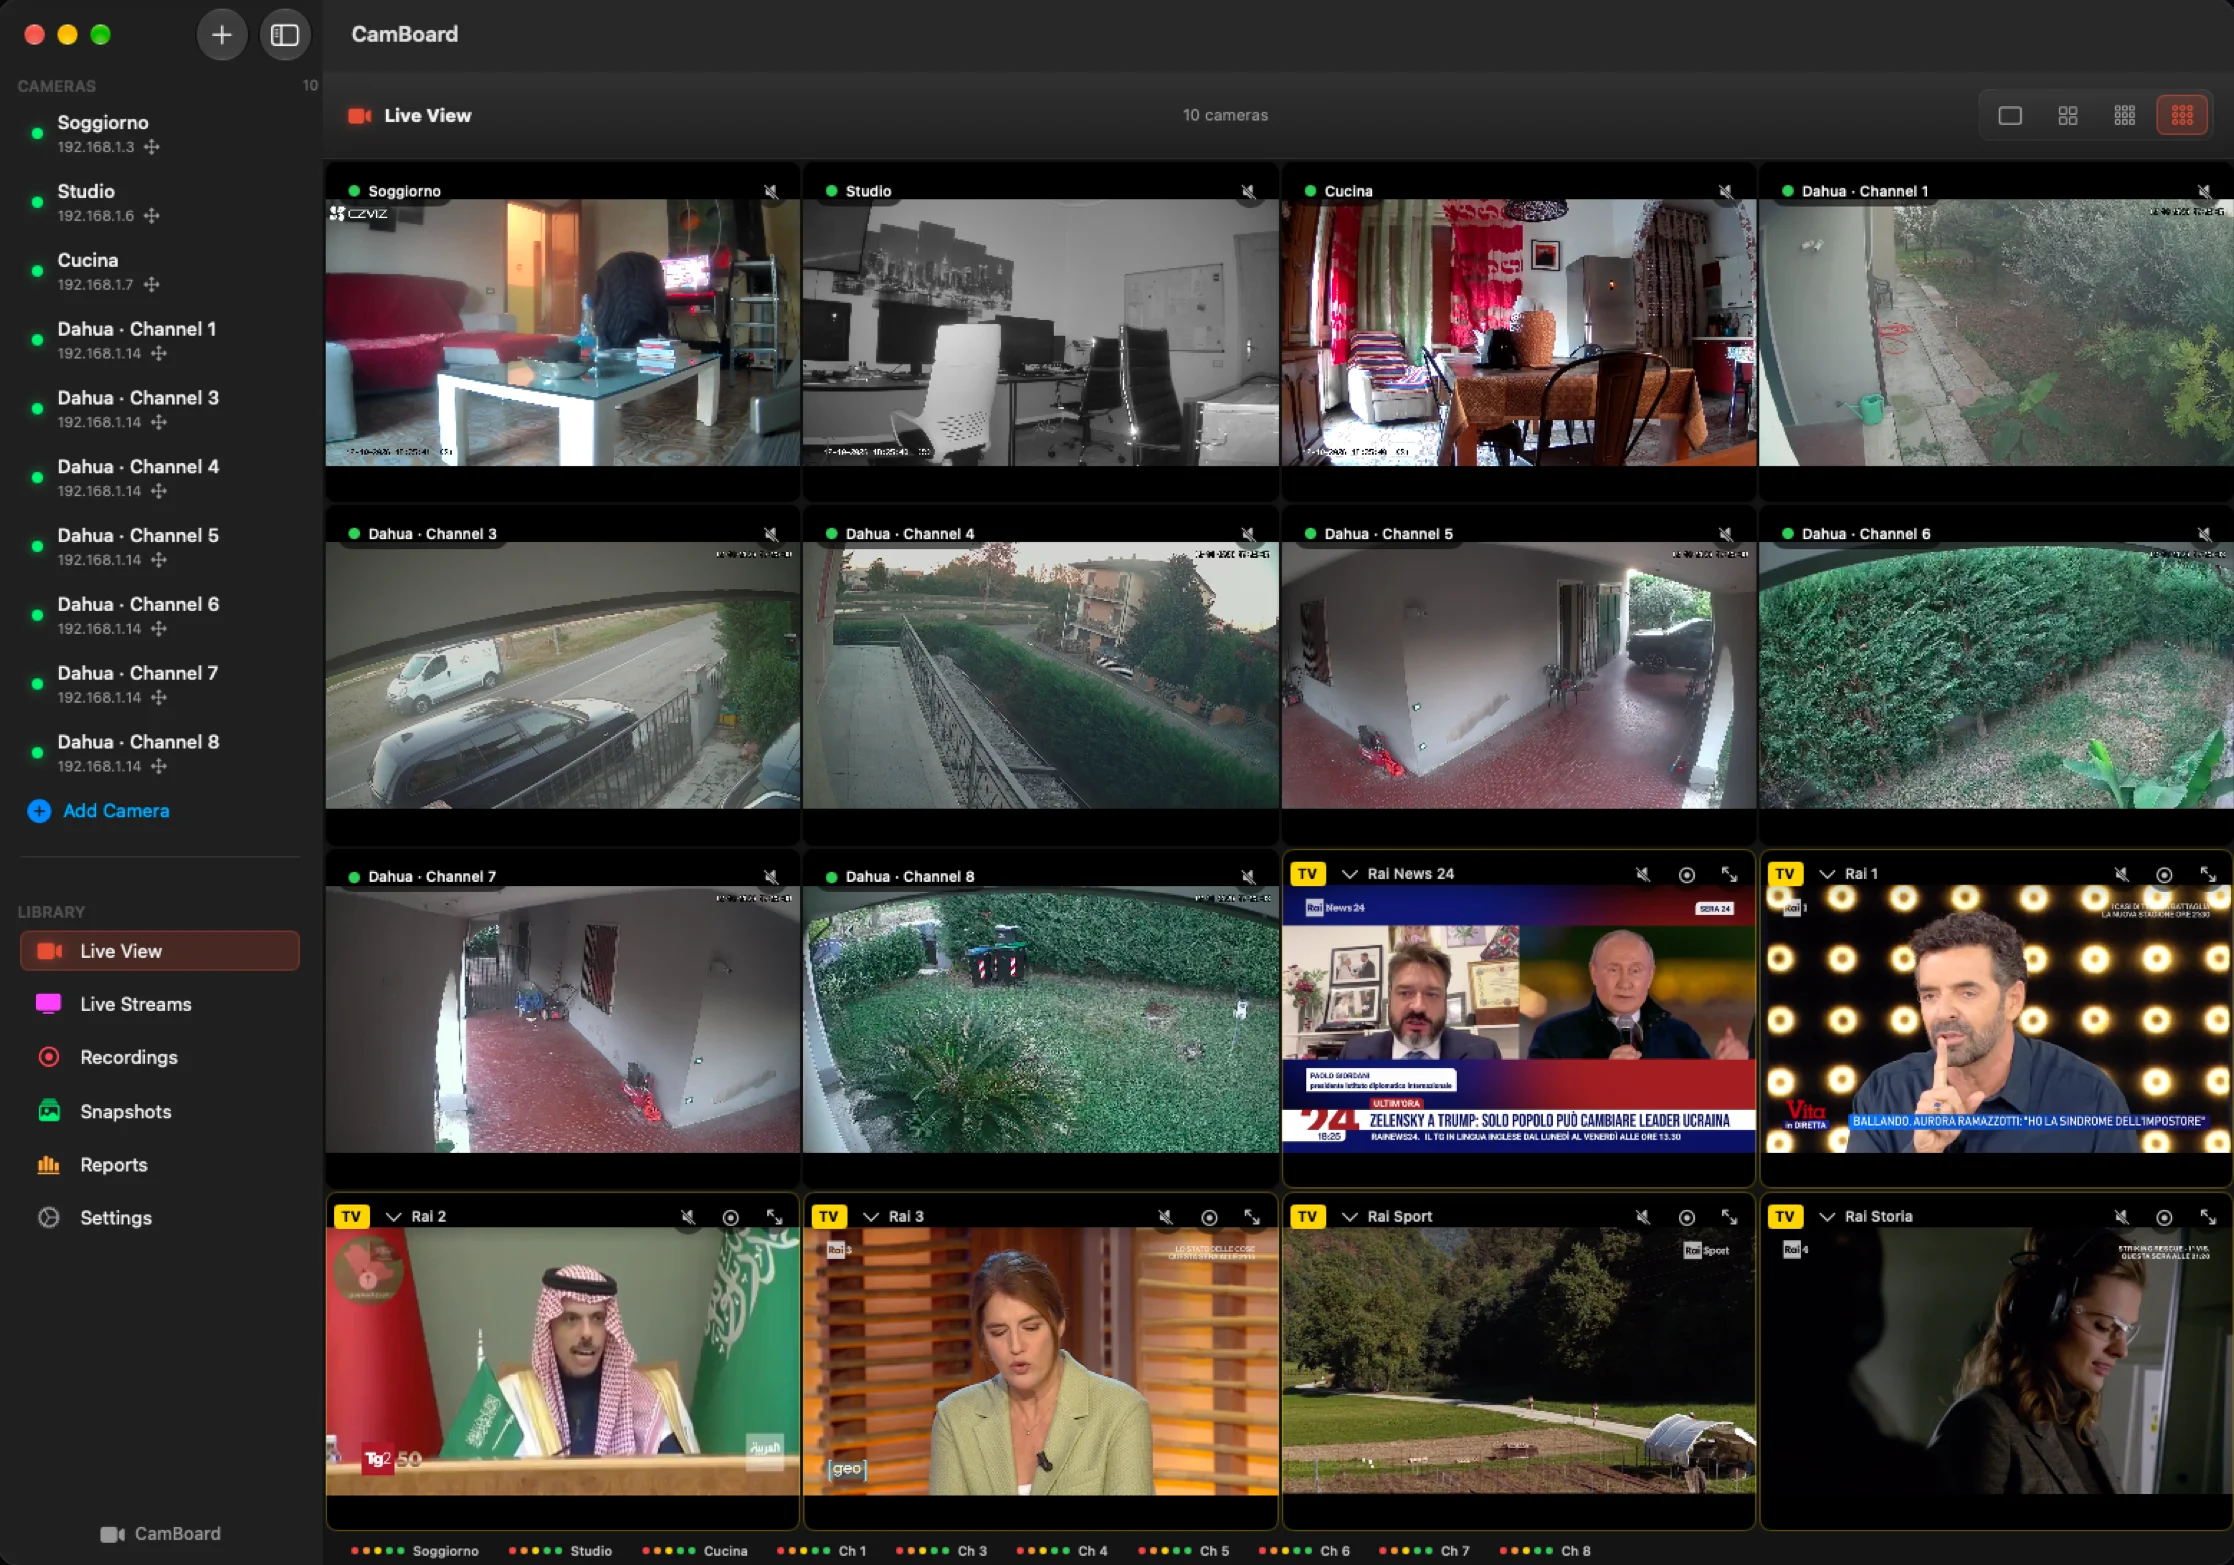
Task: Click record icon on Rai News 24 tile
Action: tap(1686, 875)
